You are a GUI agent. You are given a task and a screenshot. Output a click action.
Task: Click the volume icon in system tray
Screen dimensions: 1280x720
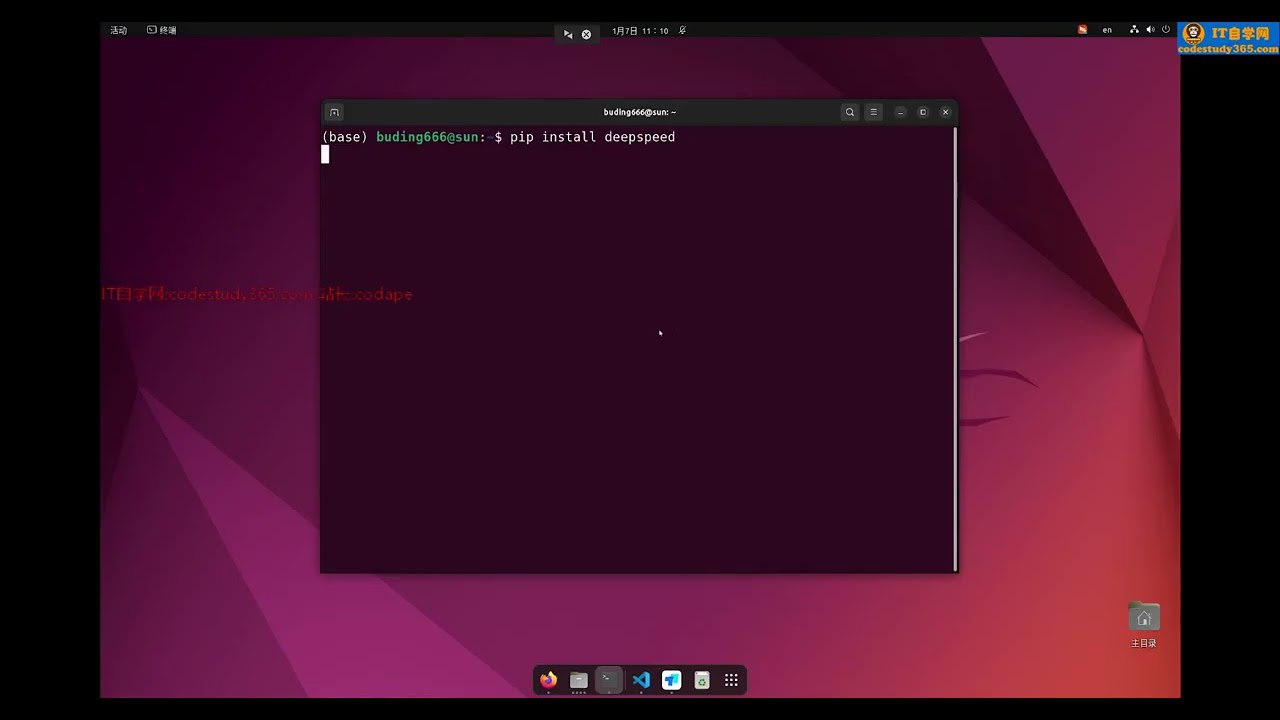(1150, 30)
